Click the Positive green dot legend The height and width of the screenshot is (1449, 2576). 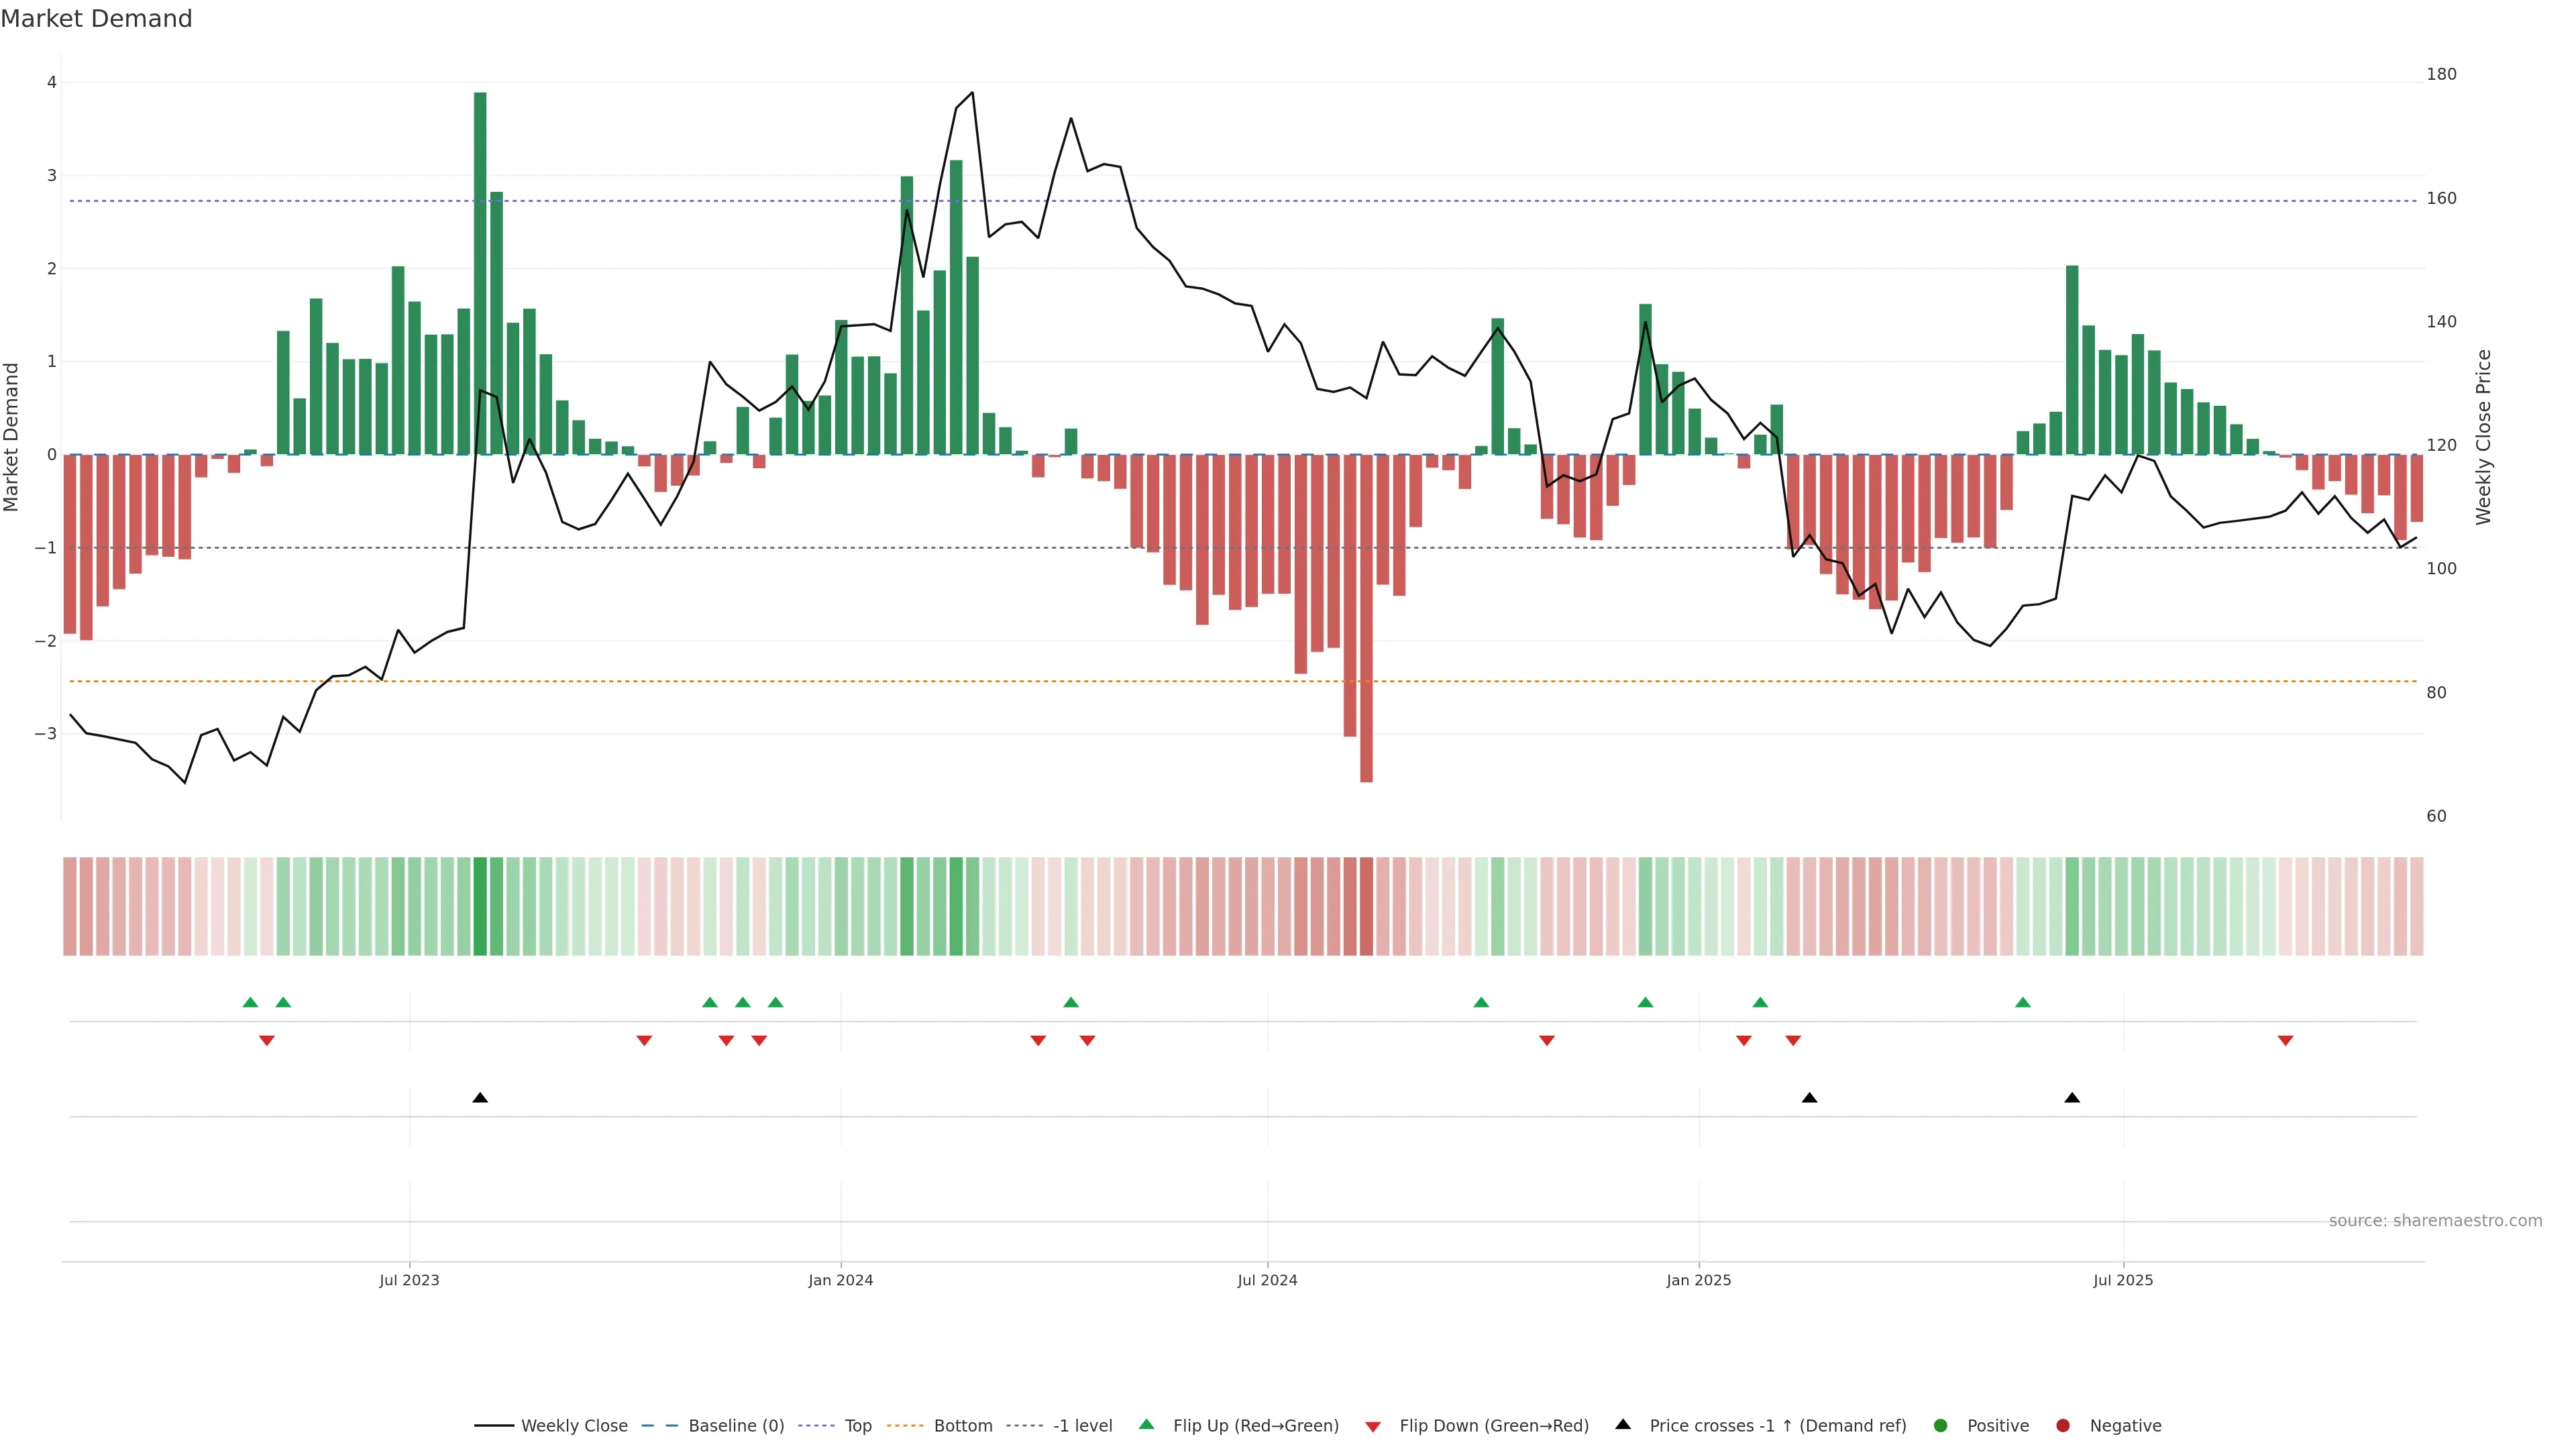pyautogui.click(x=1941, y=1426)
